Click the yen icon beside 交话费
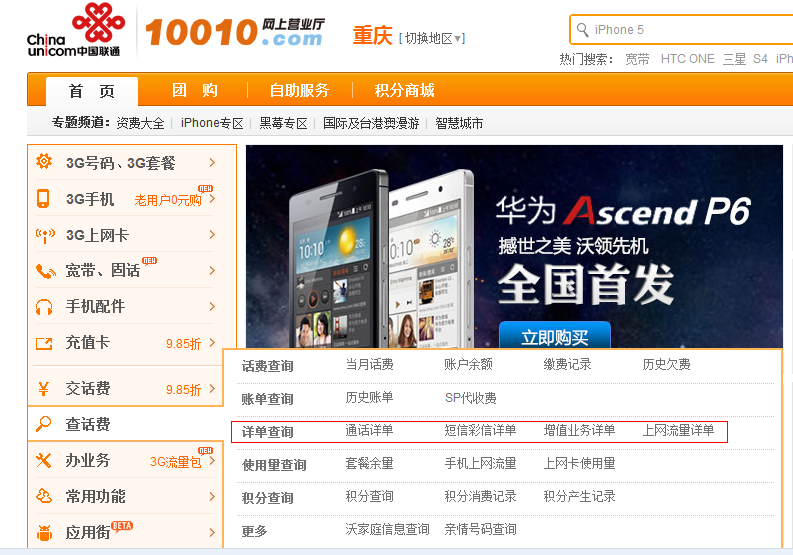The width and height of the screenshot is (793, 555). pyautogui.click(x=44, y=389)
